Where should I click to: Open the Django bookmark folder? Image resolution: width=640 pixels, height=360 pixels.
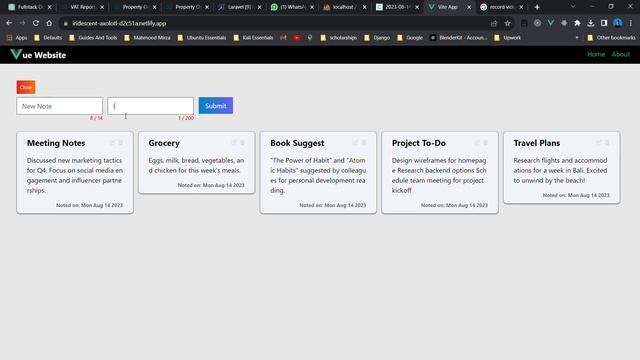coord(377,38)
